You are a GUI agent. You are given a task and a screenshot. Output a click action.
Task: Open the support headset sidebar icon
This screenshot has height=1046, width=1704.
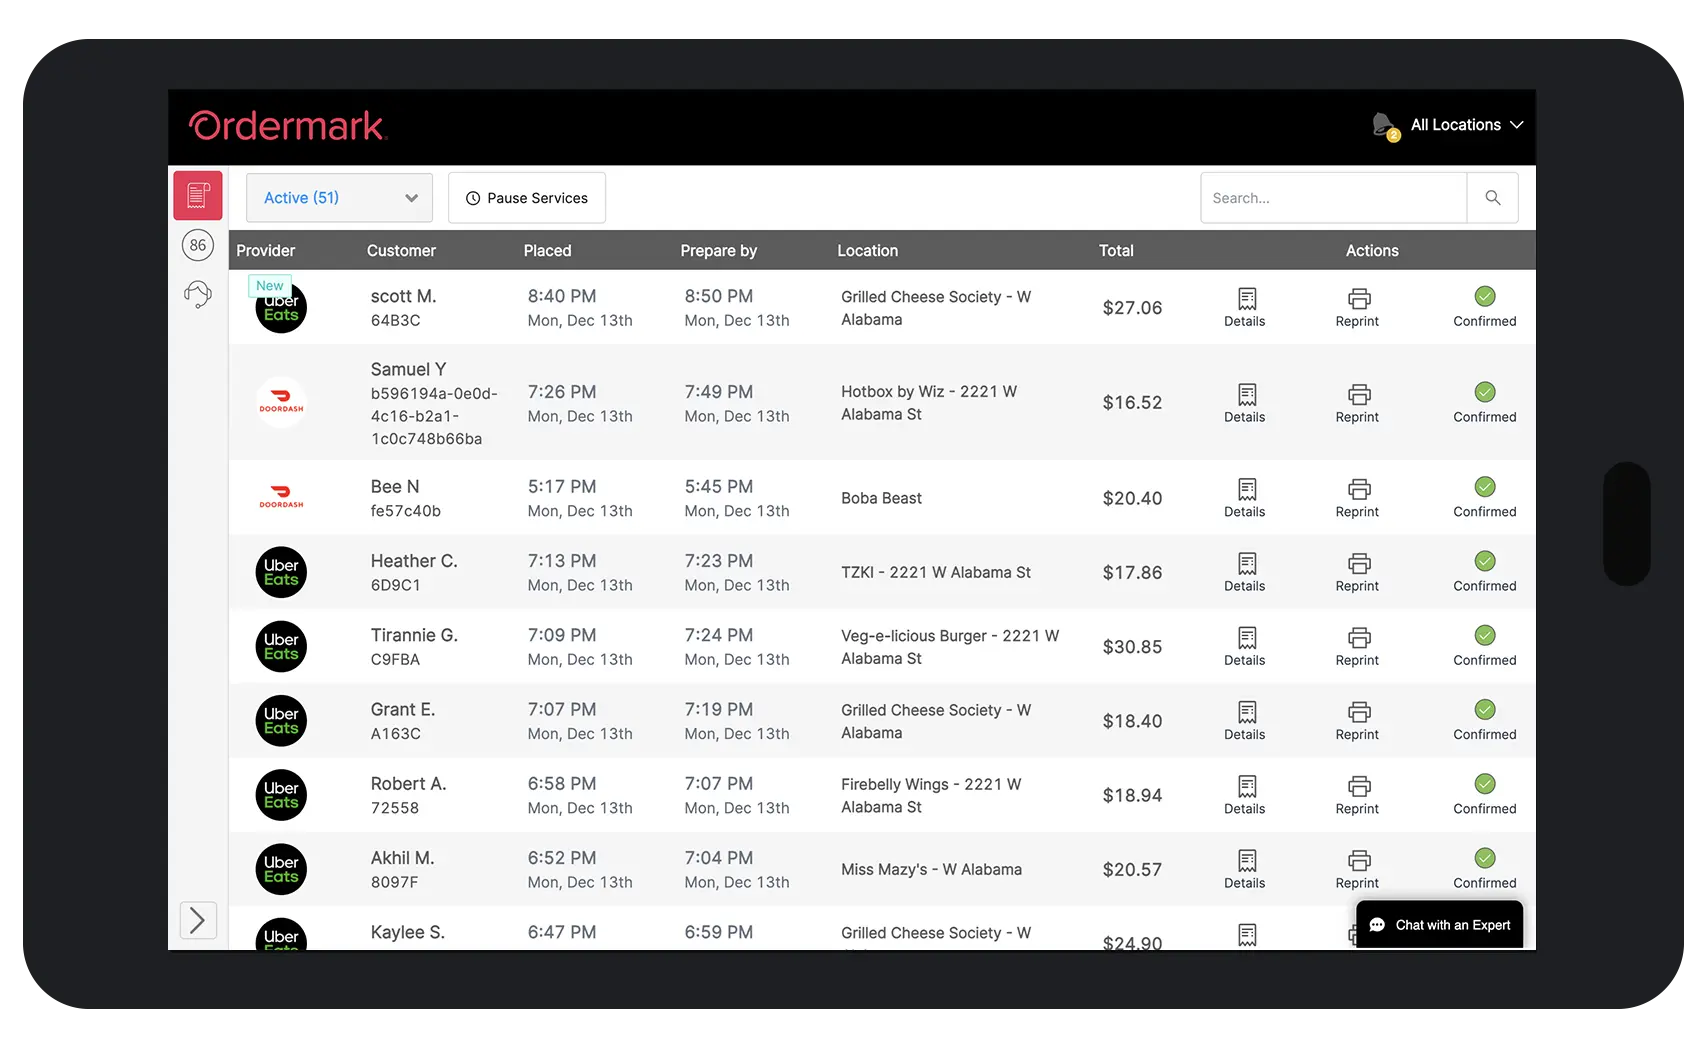pyautogui.click(x=198, y=294)
